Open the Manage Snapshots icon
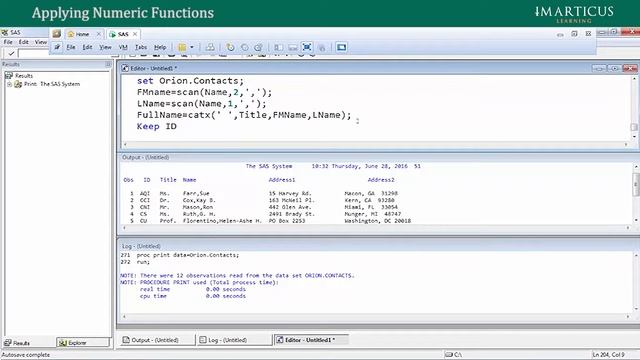This screenshot has height=360, width=640. pos(258,47)
